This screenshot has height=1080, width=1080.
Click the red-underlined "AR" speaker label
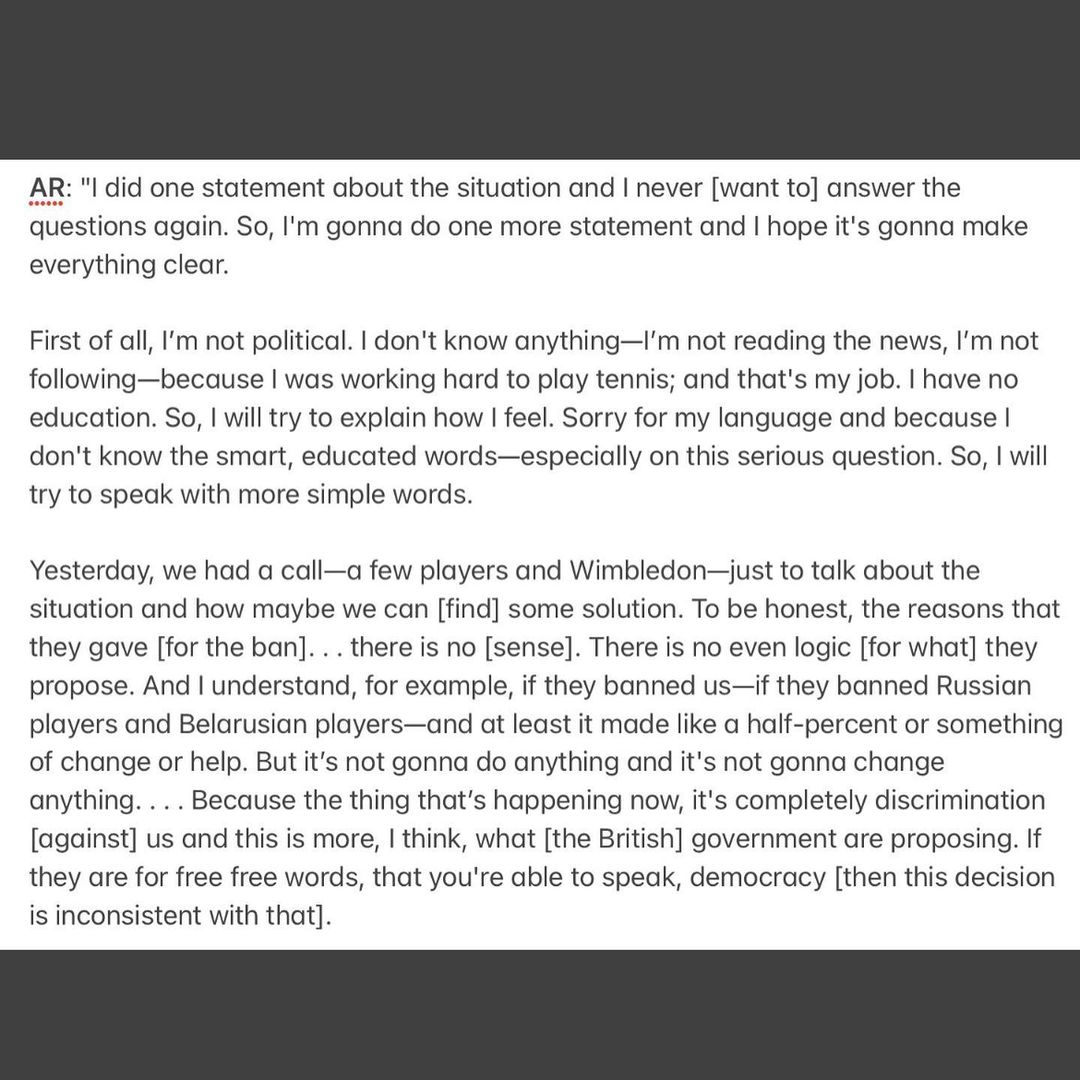point(45,188)
